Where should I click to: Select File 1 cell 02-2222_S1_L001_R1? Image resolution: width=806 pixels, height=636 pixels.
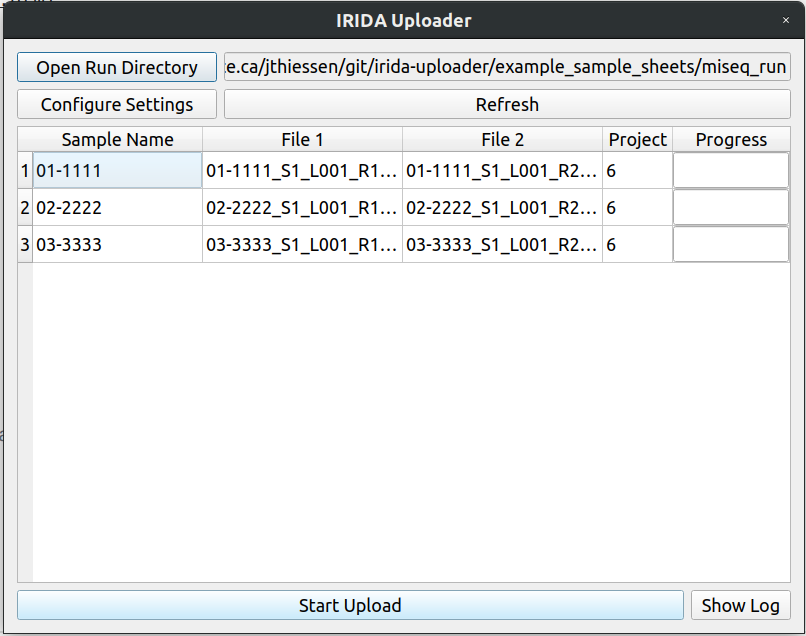(302, 207)
